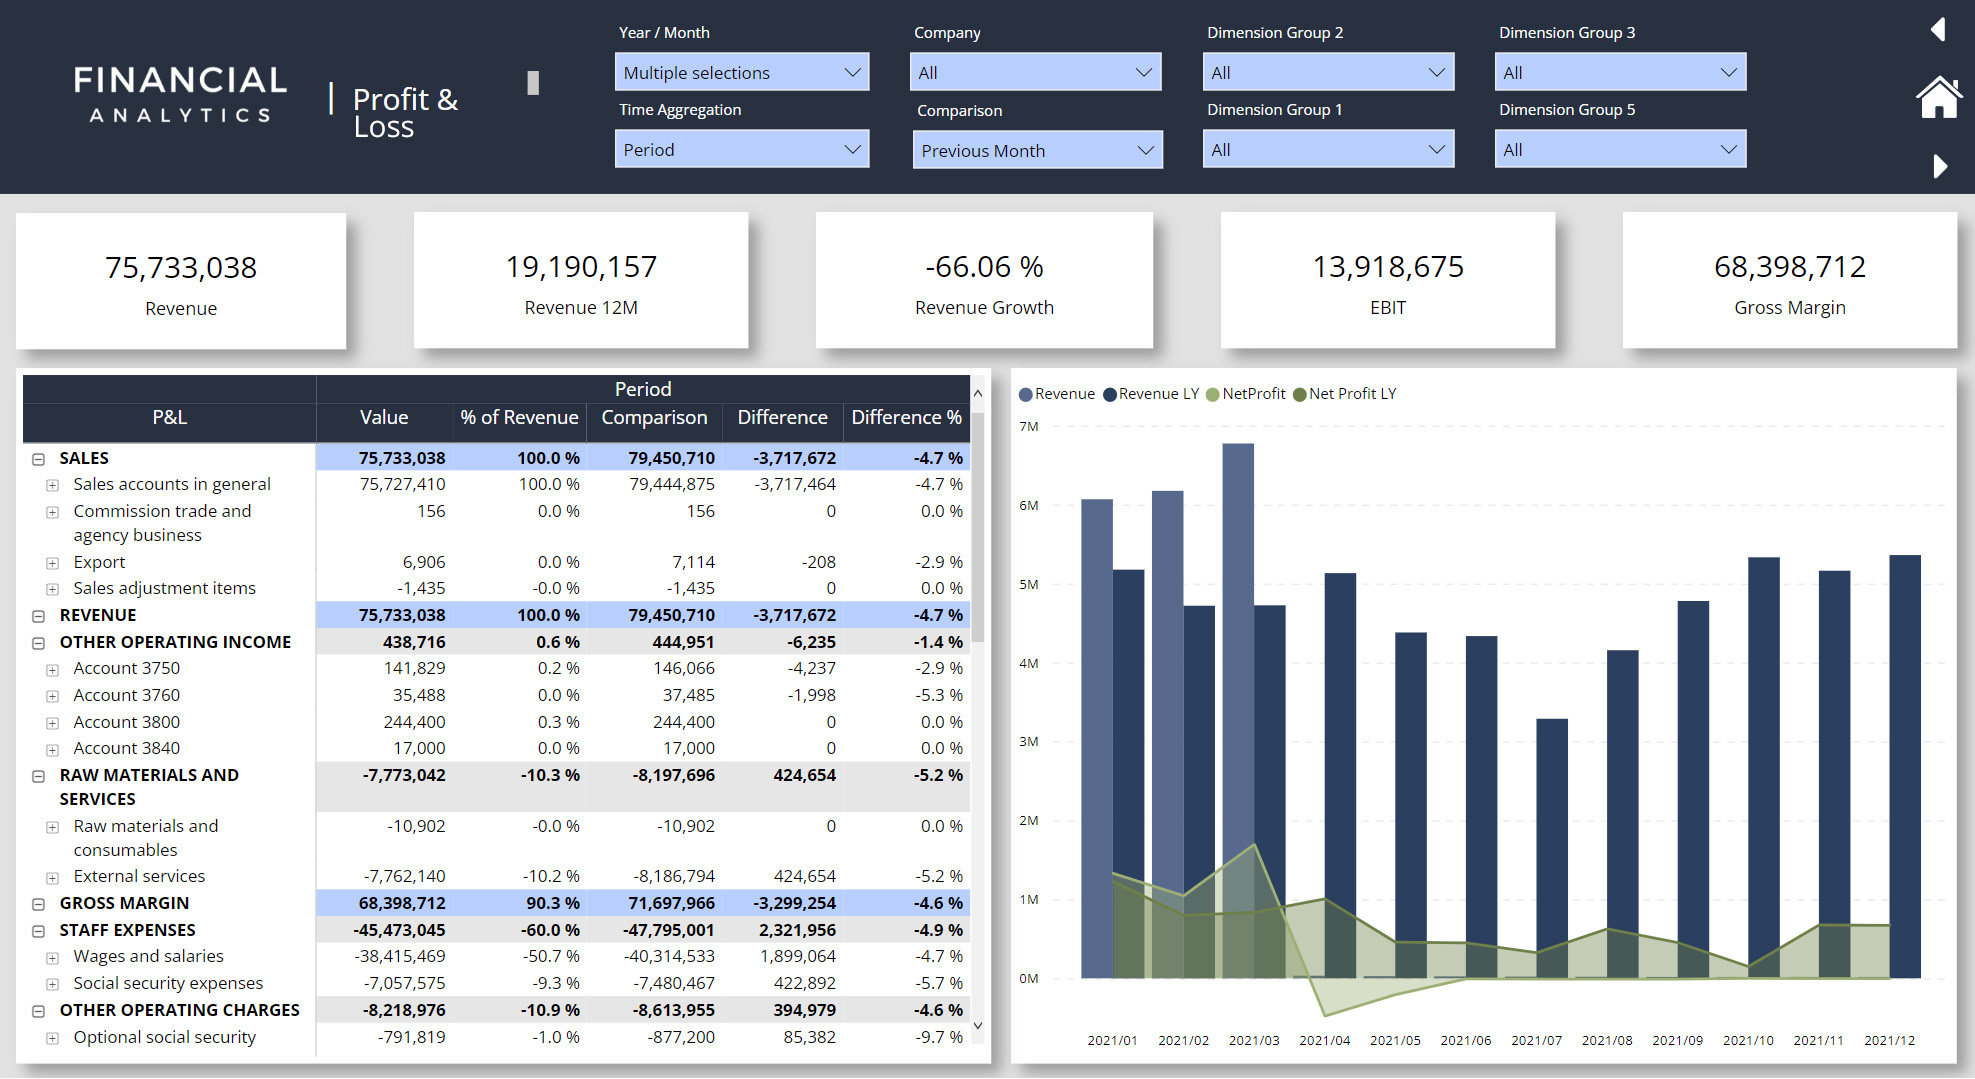The width and height of the screenshot is (1975, 1079).
Task: Click the Revenue LY legend marker
Action: pos(1110,395)
